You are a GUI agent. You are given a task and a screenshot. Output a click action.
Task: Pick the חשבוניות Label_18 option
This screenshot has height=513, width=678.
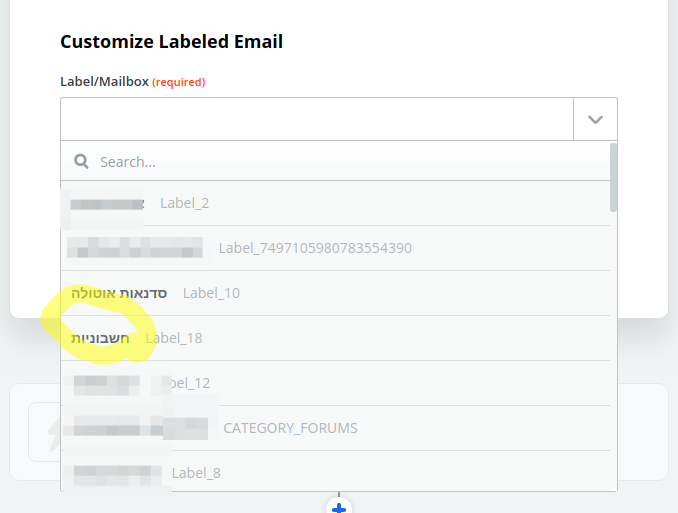point(336,338)
